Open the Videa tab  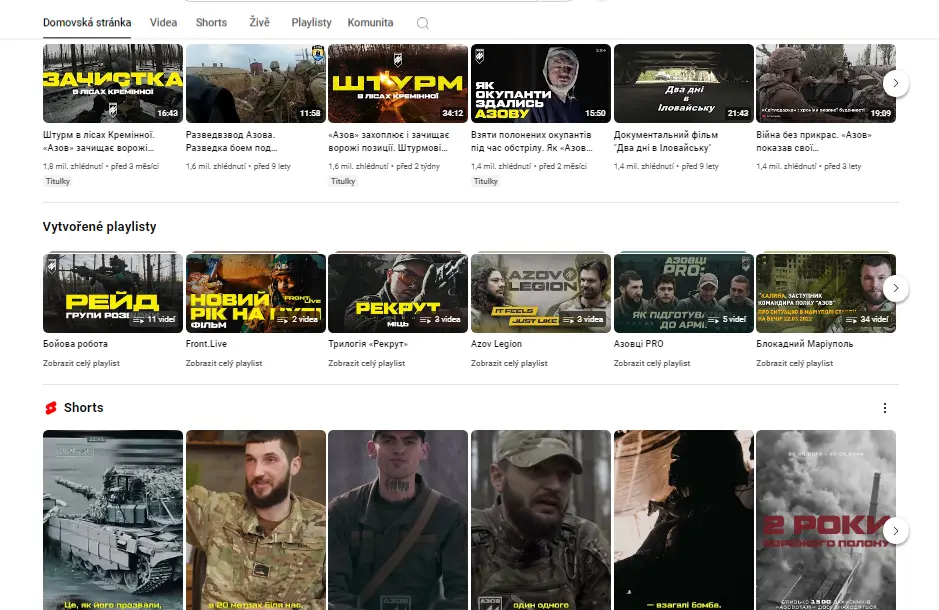coord(163,23)
